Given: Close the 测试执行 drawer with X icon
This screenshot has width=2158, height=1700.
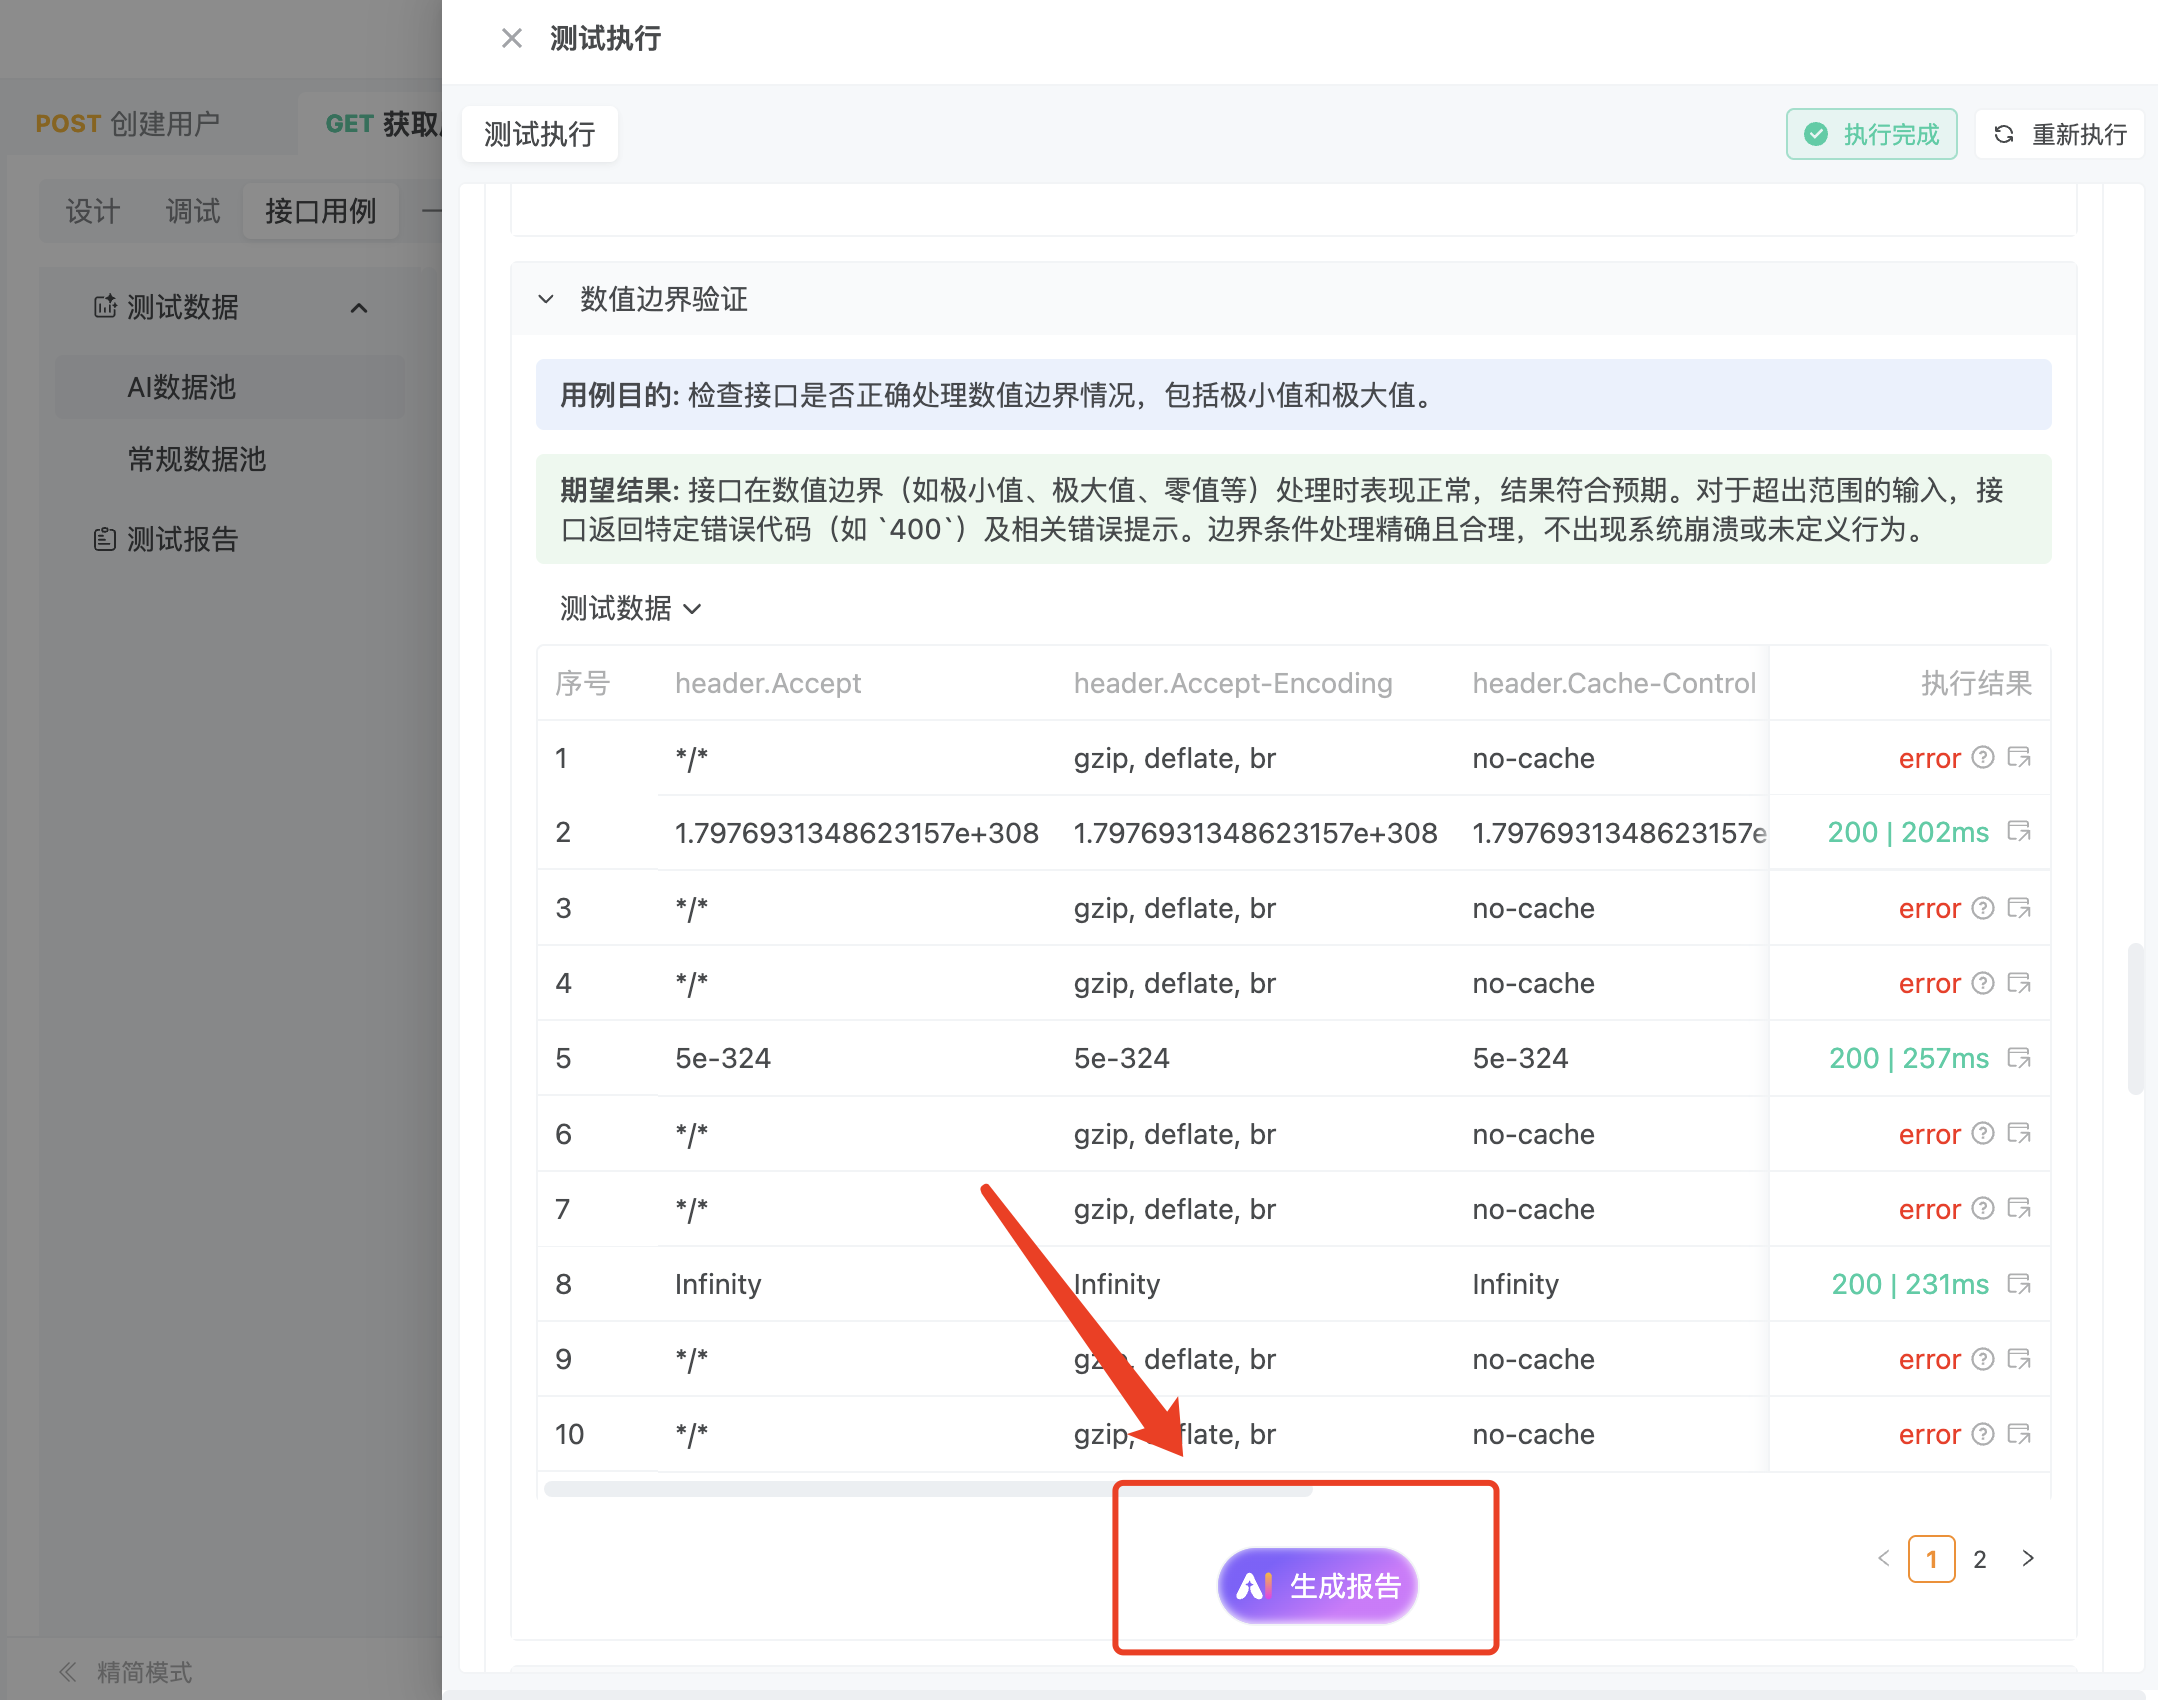Looking at the screenshot, I should point(511,39).
